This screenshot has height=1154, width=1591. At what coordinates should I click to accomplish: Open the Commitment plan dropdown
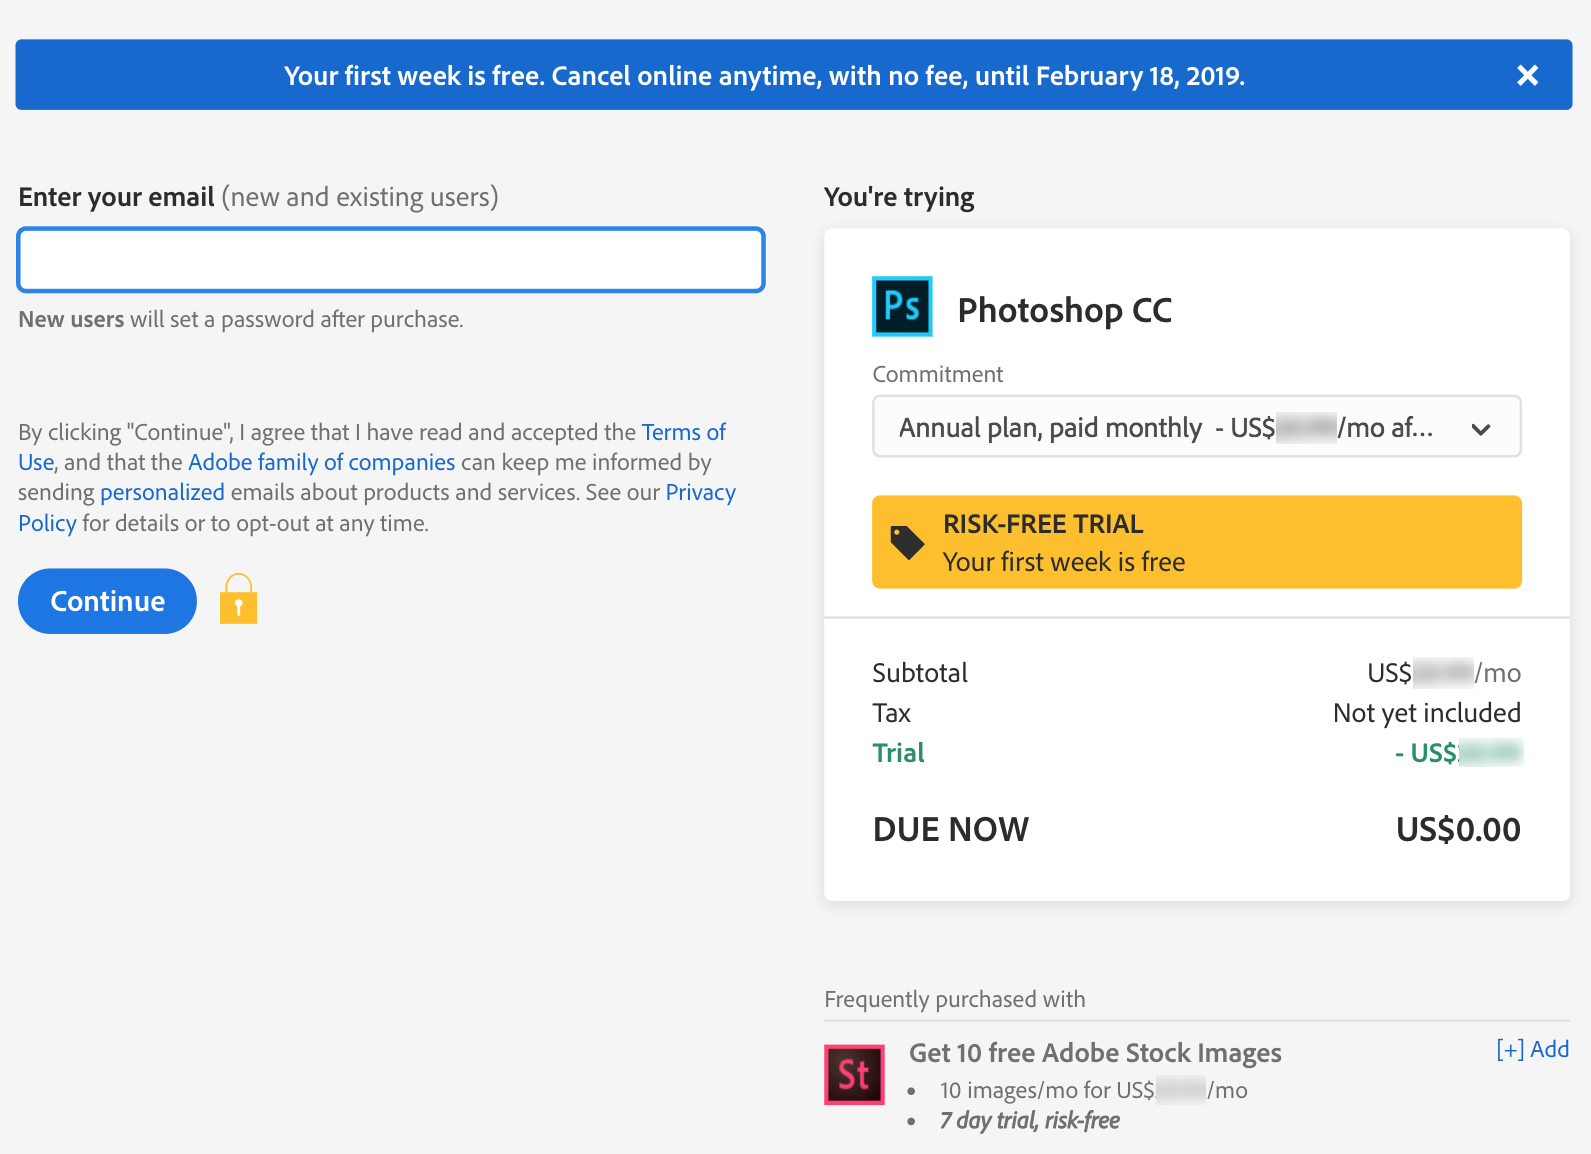(x=1197, y=427)
